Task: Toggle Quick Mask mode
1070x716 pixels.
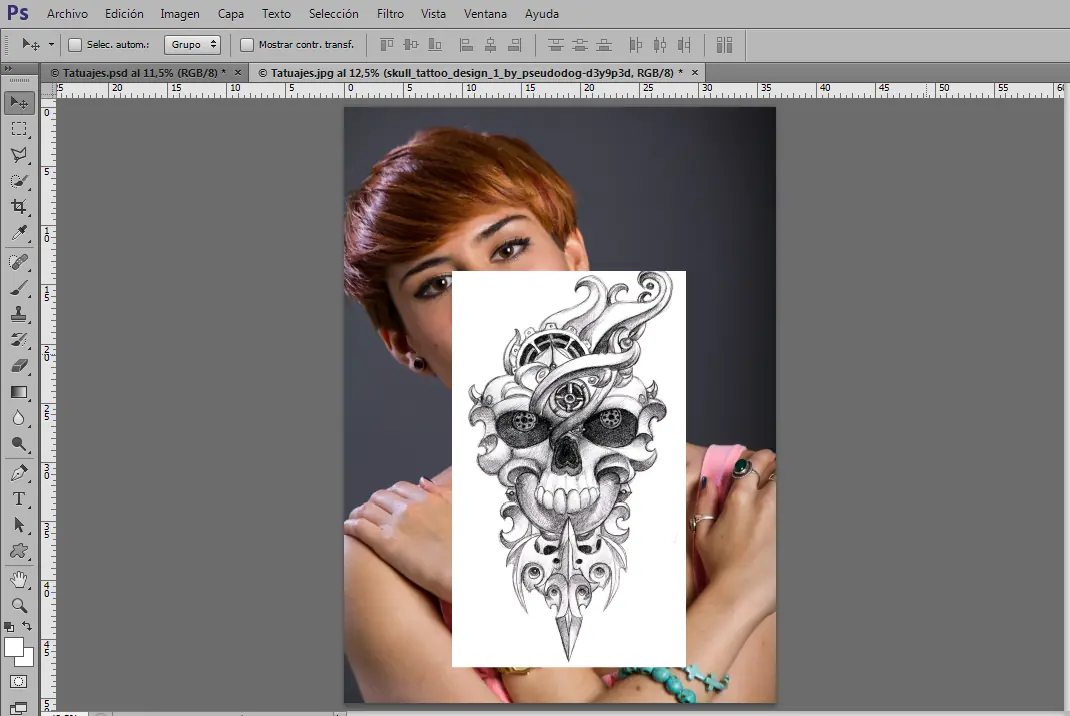Action: point(18,682)
